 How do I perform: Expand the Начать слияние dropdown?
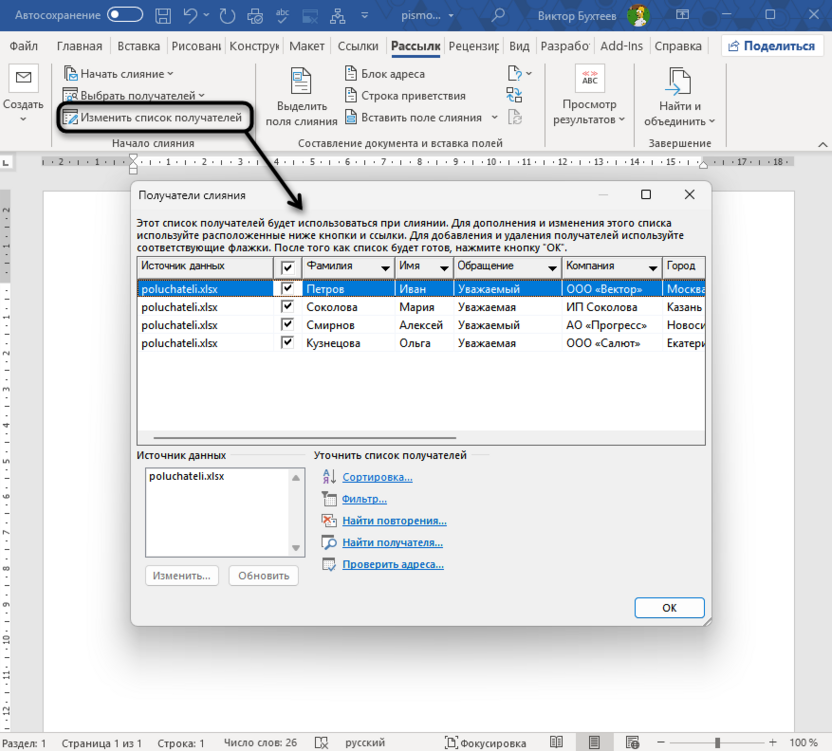pyautogui.click(x=170, y=74)
